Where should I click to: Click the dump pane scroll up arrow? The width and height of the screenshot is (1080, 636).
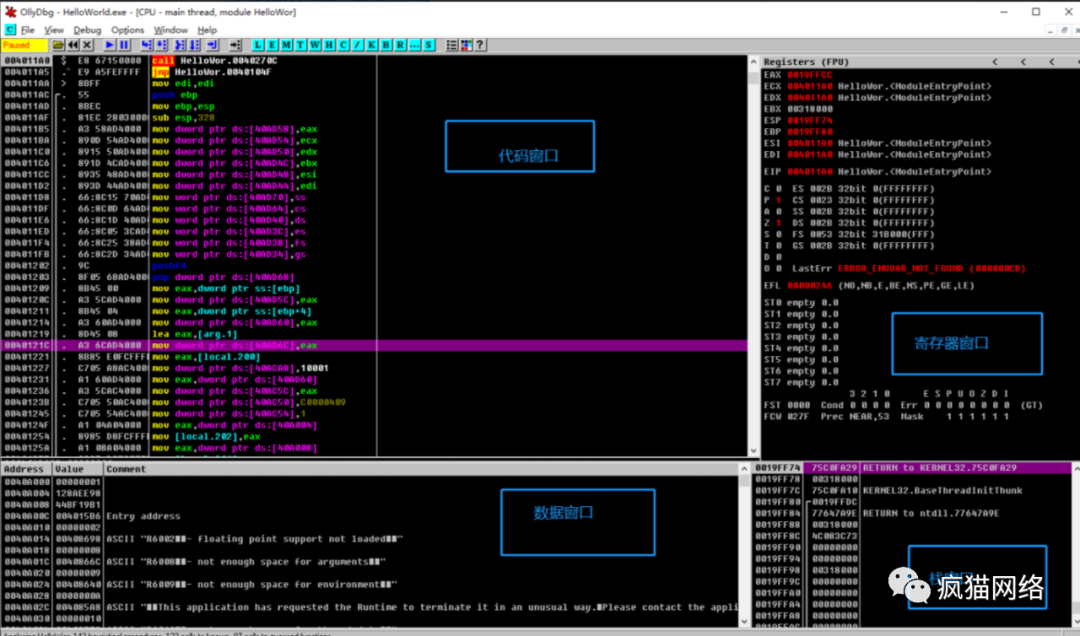coord(744,469)
